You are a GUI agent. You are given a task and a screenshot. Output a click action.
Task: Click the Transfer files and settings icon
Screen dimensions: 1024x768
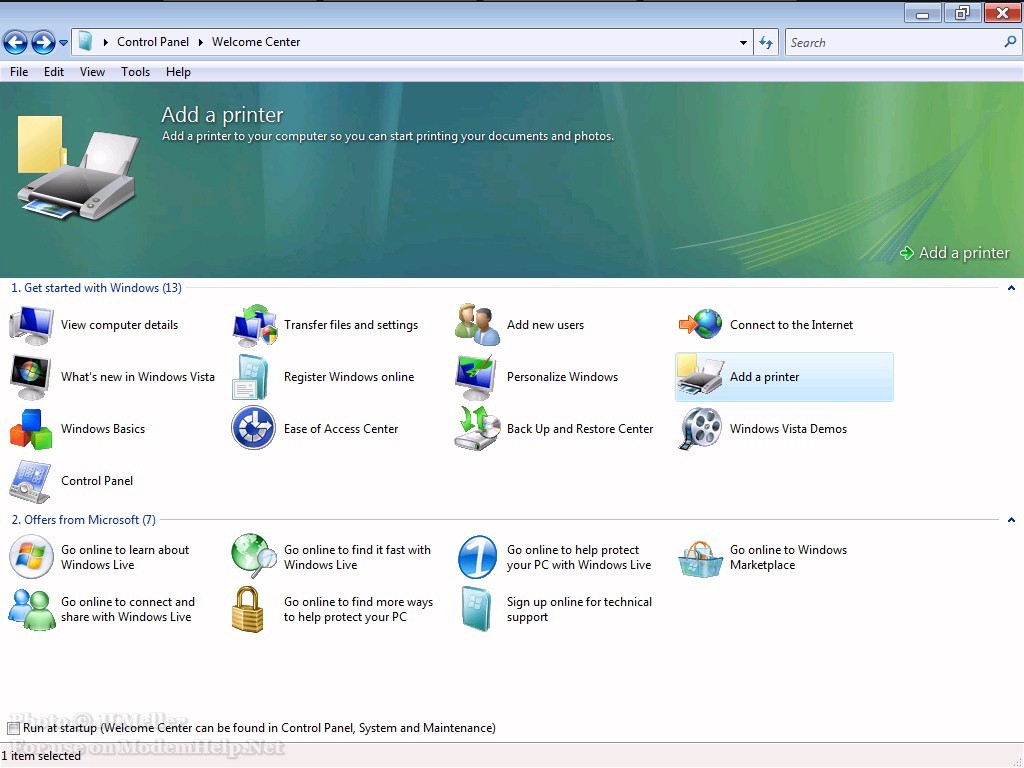(x=254, y=325)
